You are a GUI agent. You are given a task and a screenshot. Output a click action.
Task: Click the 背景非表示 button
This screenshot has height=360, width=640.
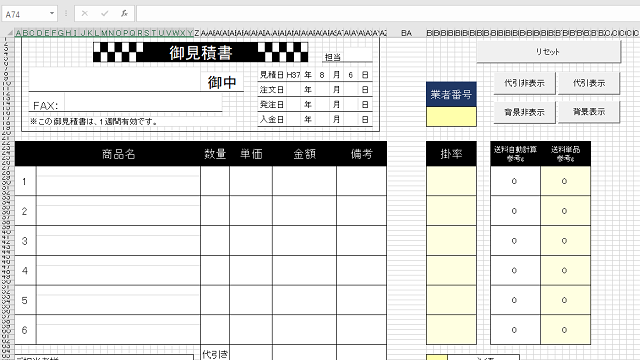524,112
